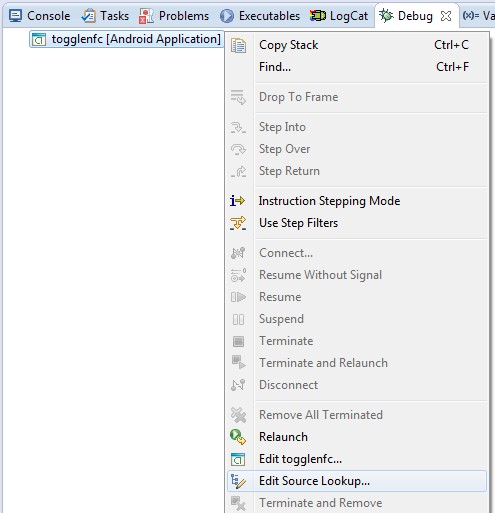495x513 pixels.
Task: Click the LogCat tab icon
Action: [318, 16]
